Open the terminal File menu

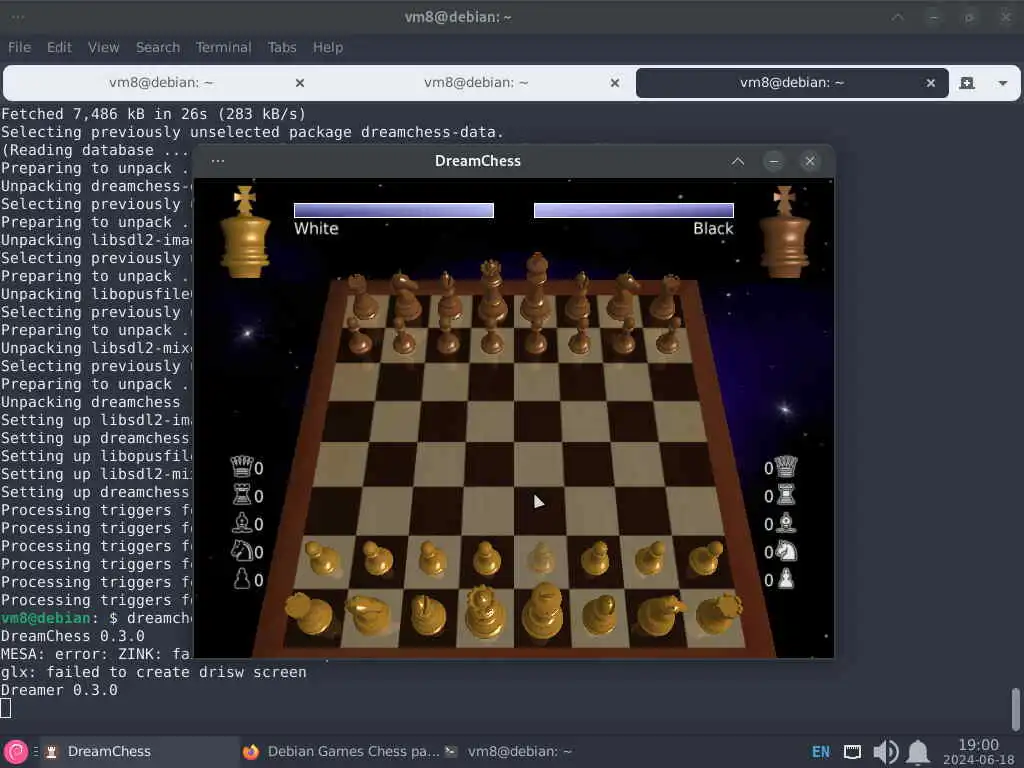[x=19, y=47]
